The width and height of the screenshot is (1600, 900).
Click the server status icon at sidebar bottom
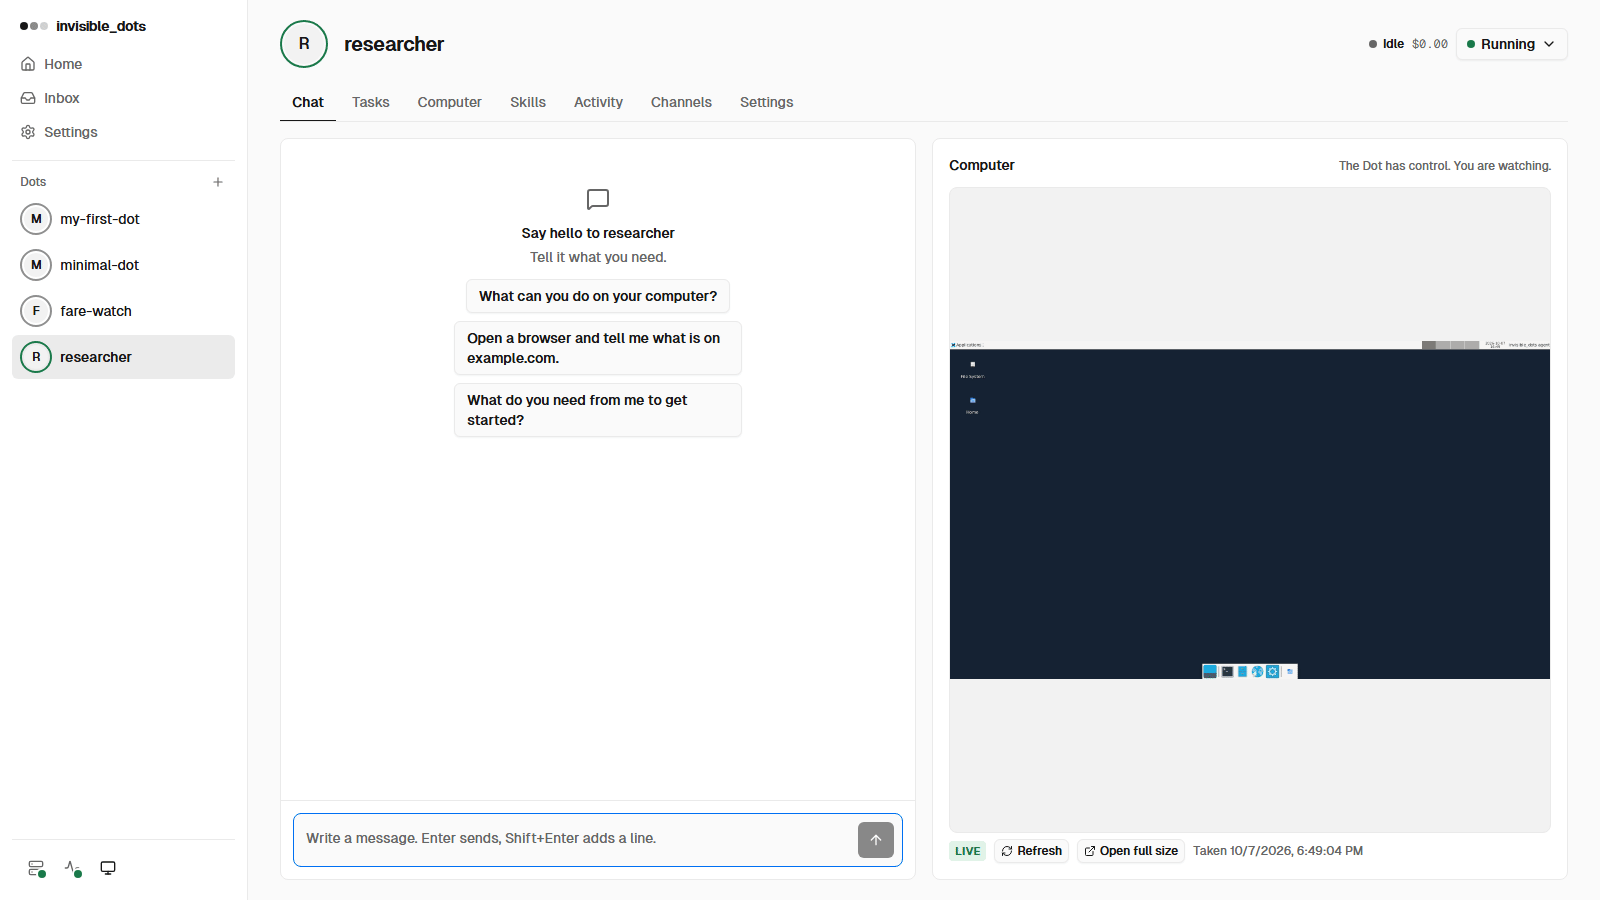[37, 868]
